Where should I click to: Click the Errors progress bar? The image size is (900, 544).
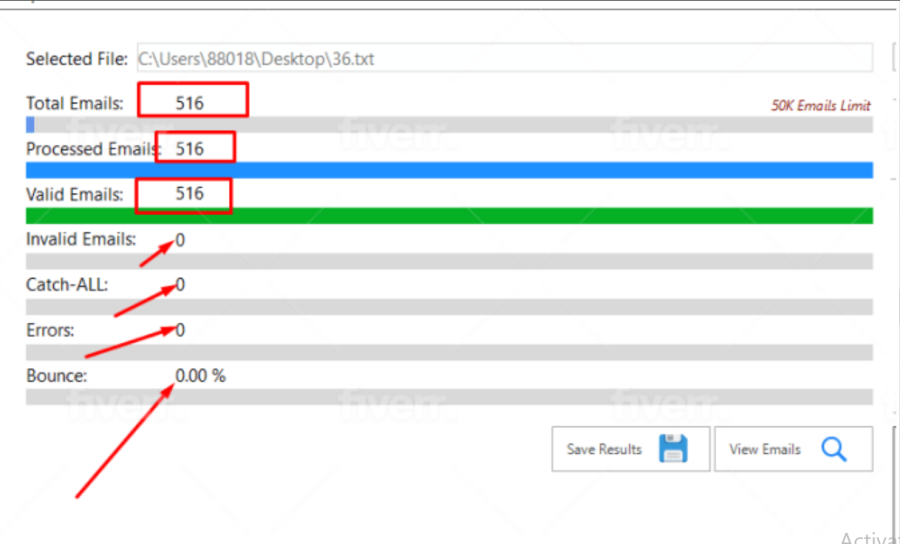[449, 352]
